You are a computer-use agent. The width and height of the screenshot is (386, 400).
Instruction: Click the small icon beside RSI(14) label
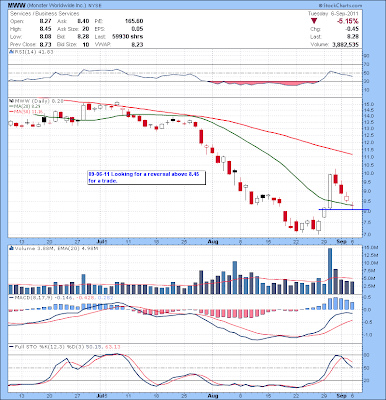(11, 52)
